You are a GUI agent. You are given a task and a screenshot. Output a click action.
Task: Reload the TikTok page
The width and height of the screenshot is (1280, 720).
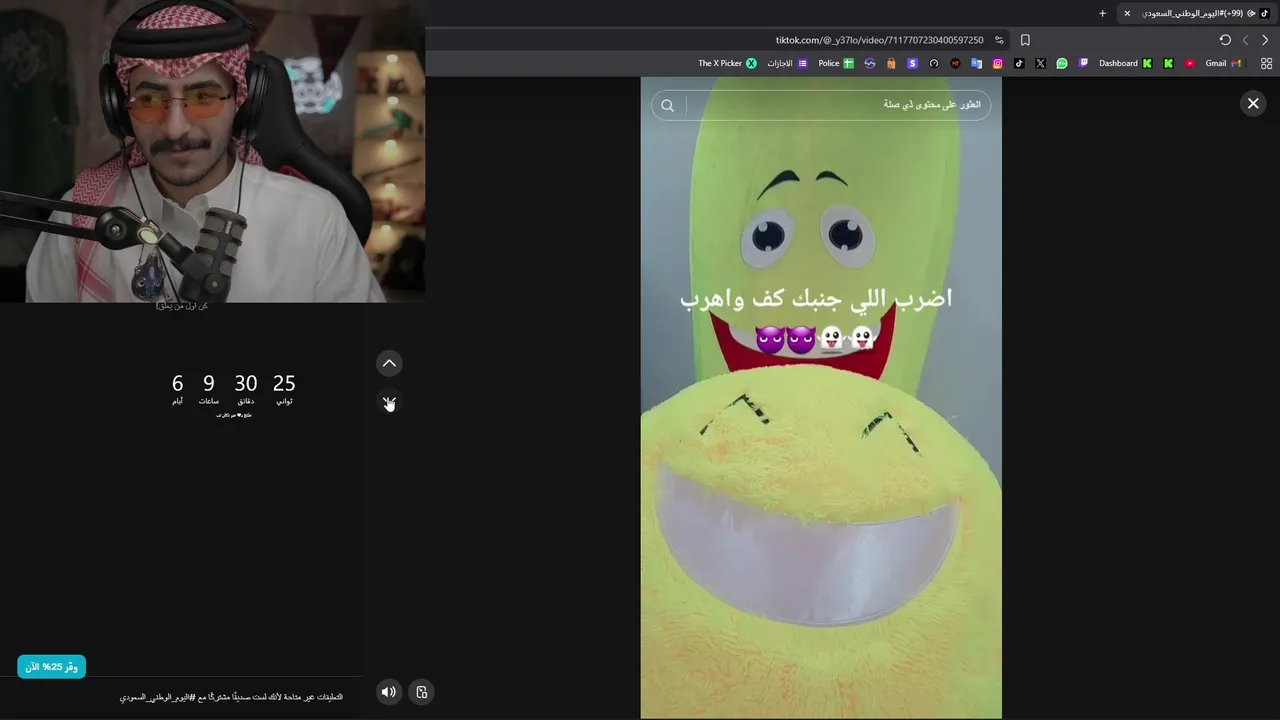point(1225,40)
